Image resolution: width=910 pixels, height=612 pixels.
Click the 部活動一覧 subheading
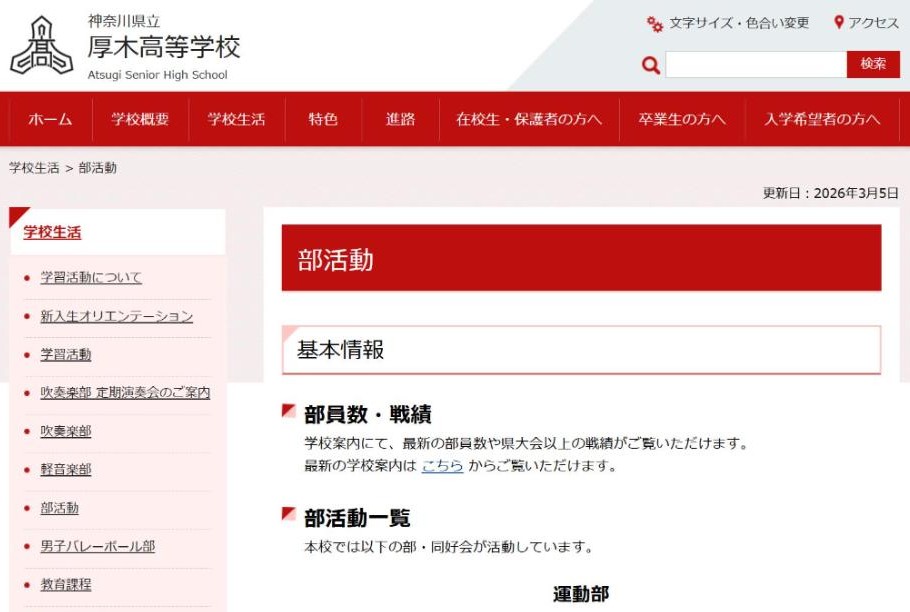pos(357,518)
